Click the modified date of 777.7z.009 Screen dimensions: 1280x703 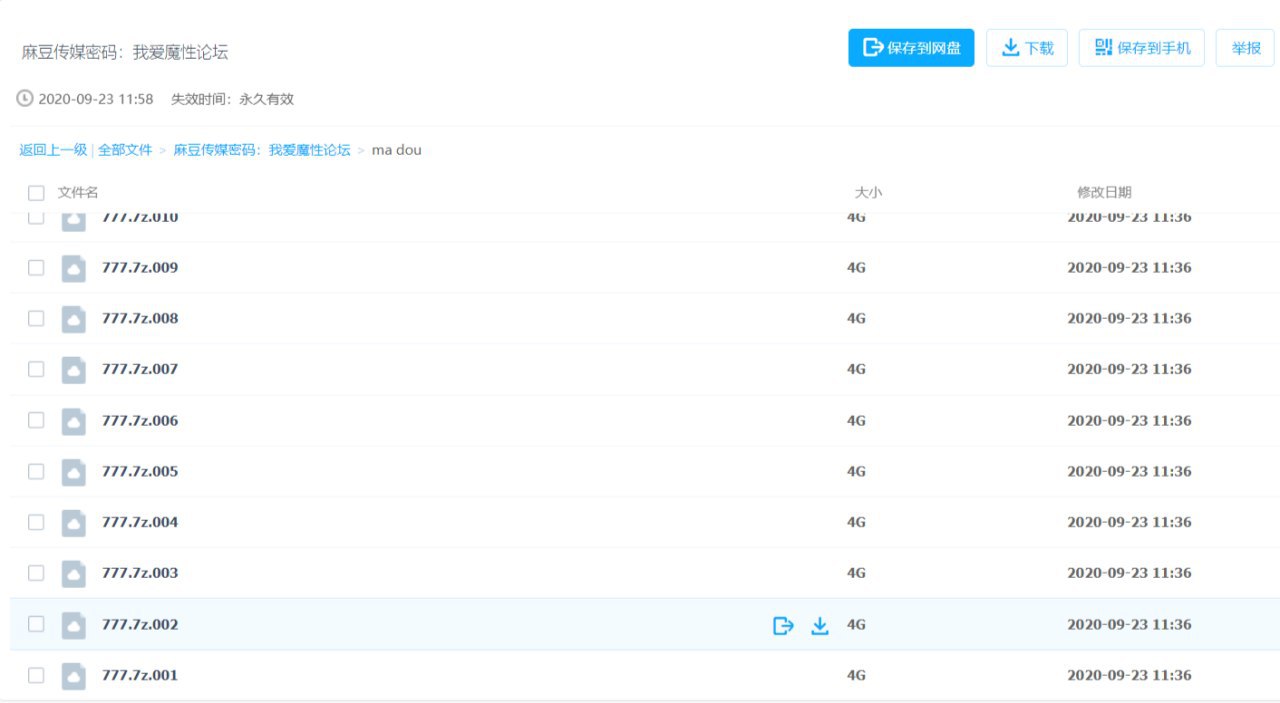click(x=1129, y=268)
